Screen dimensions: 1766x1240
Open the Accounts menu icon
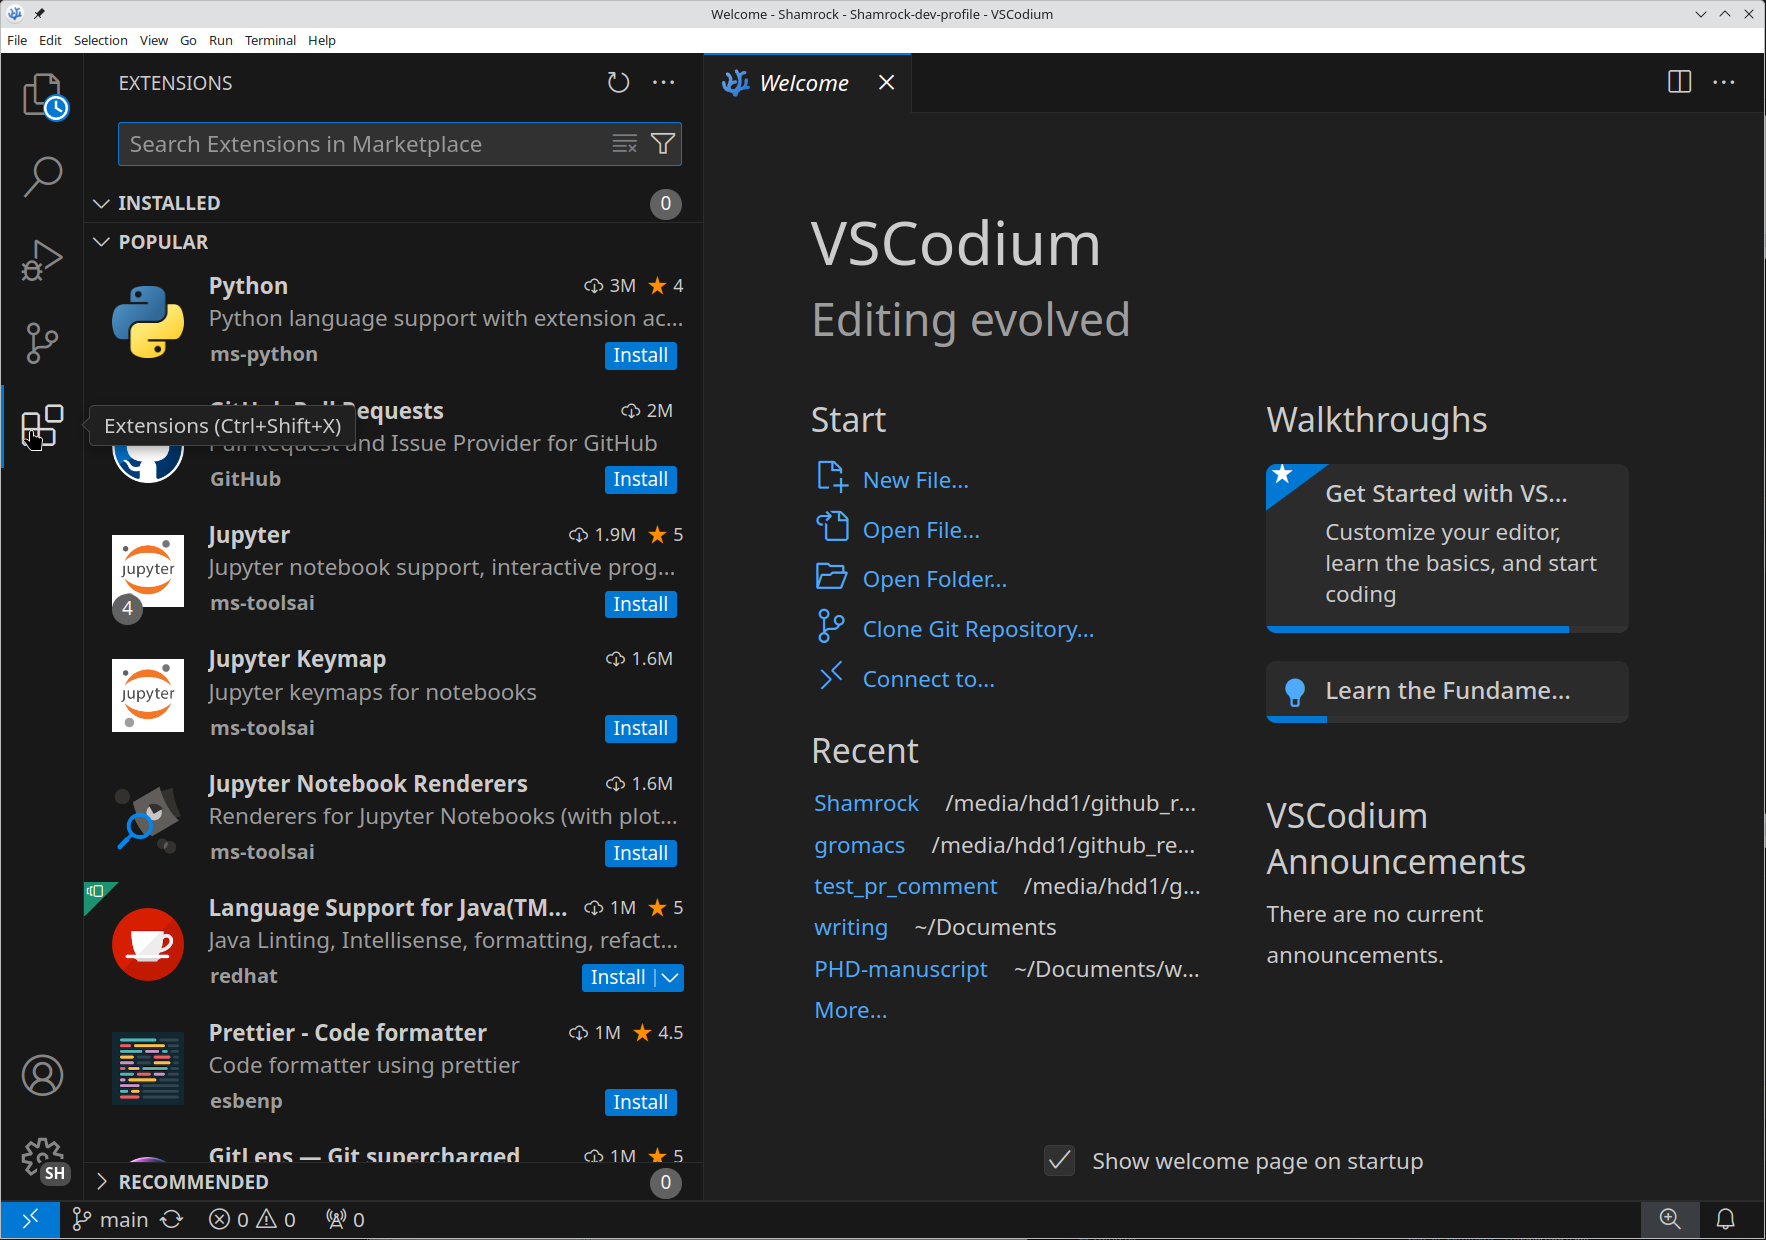pyautogui.click(x=42, y=1075)
